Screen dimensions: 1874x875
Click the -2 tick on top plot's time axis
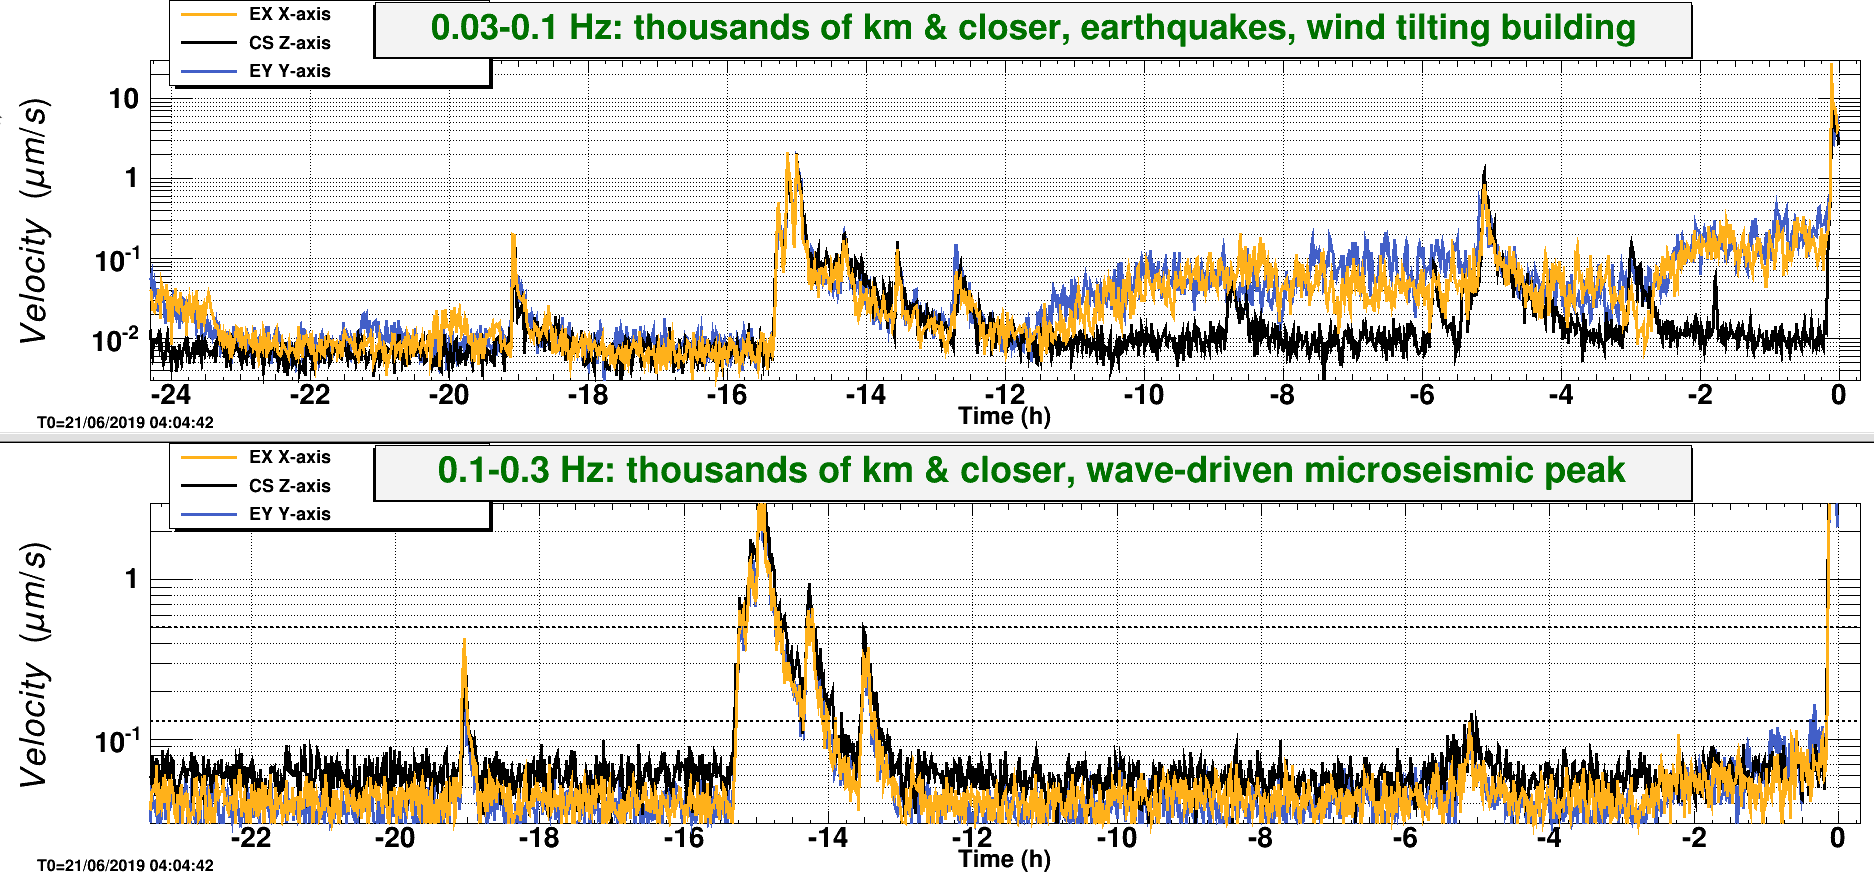coord(1700,395)
